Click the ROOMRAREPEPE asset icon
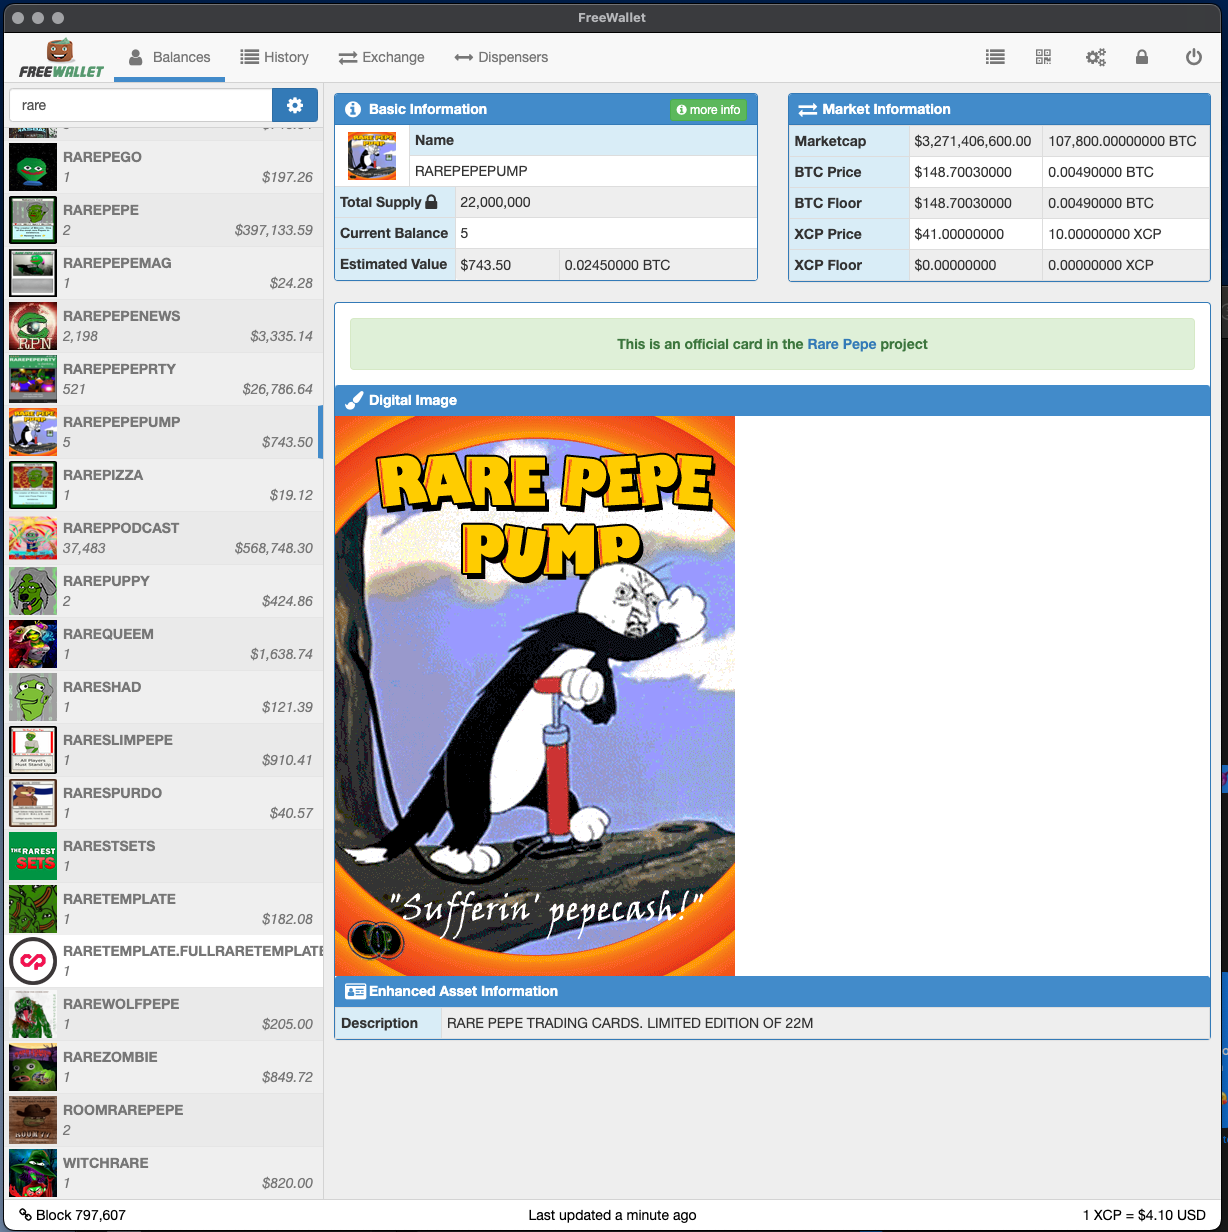This screenshot has height=1232, width=1228. click(x=33, y=1121)
